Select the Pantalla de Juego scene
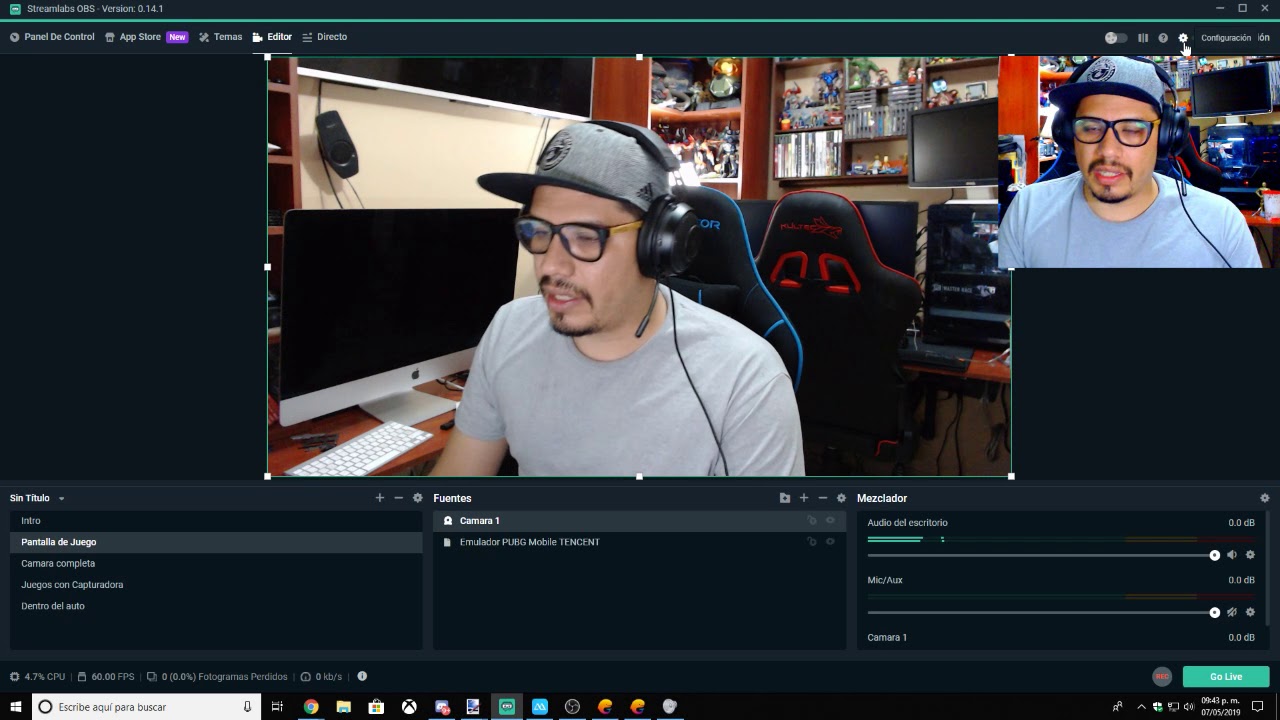Image resolution: width=1280 pixels, height=720 pixels. 216,542
